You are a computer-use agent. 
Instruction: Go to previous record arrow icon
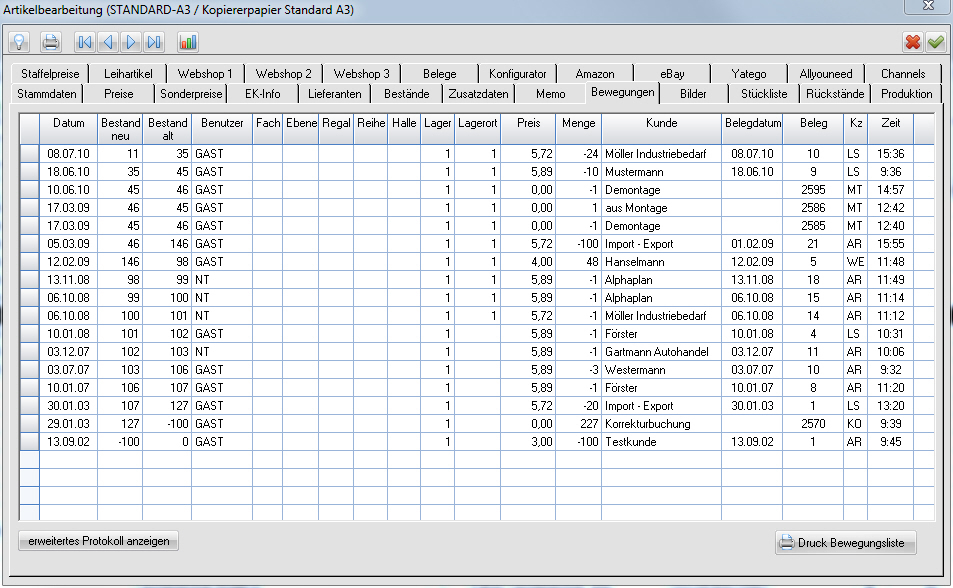(x=108, y=42)
